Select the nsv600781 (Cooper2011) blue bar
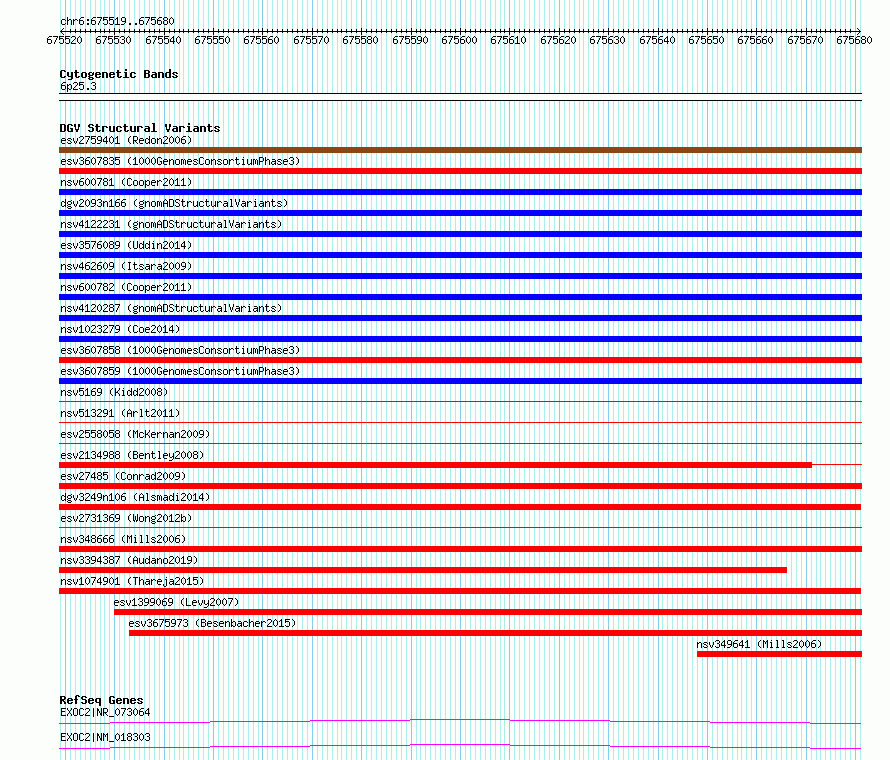This screenshot has width=890, height=760. pos(460,192)
